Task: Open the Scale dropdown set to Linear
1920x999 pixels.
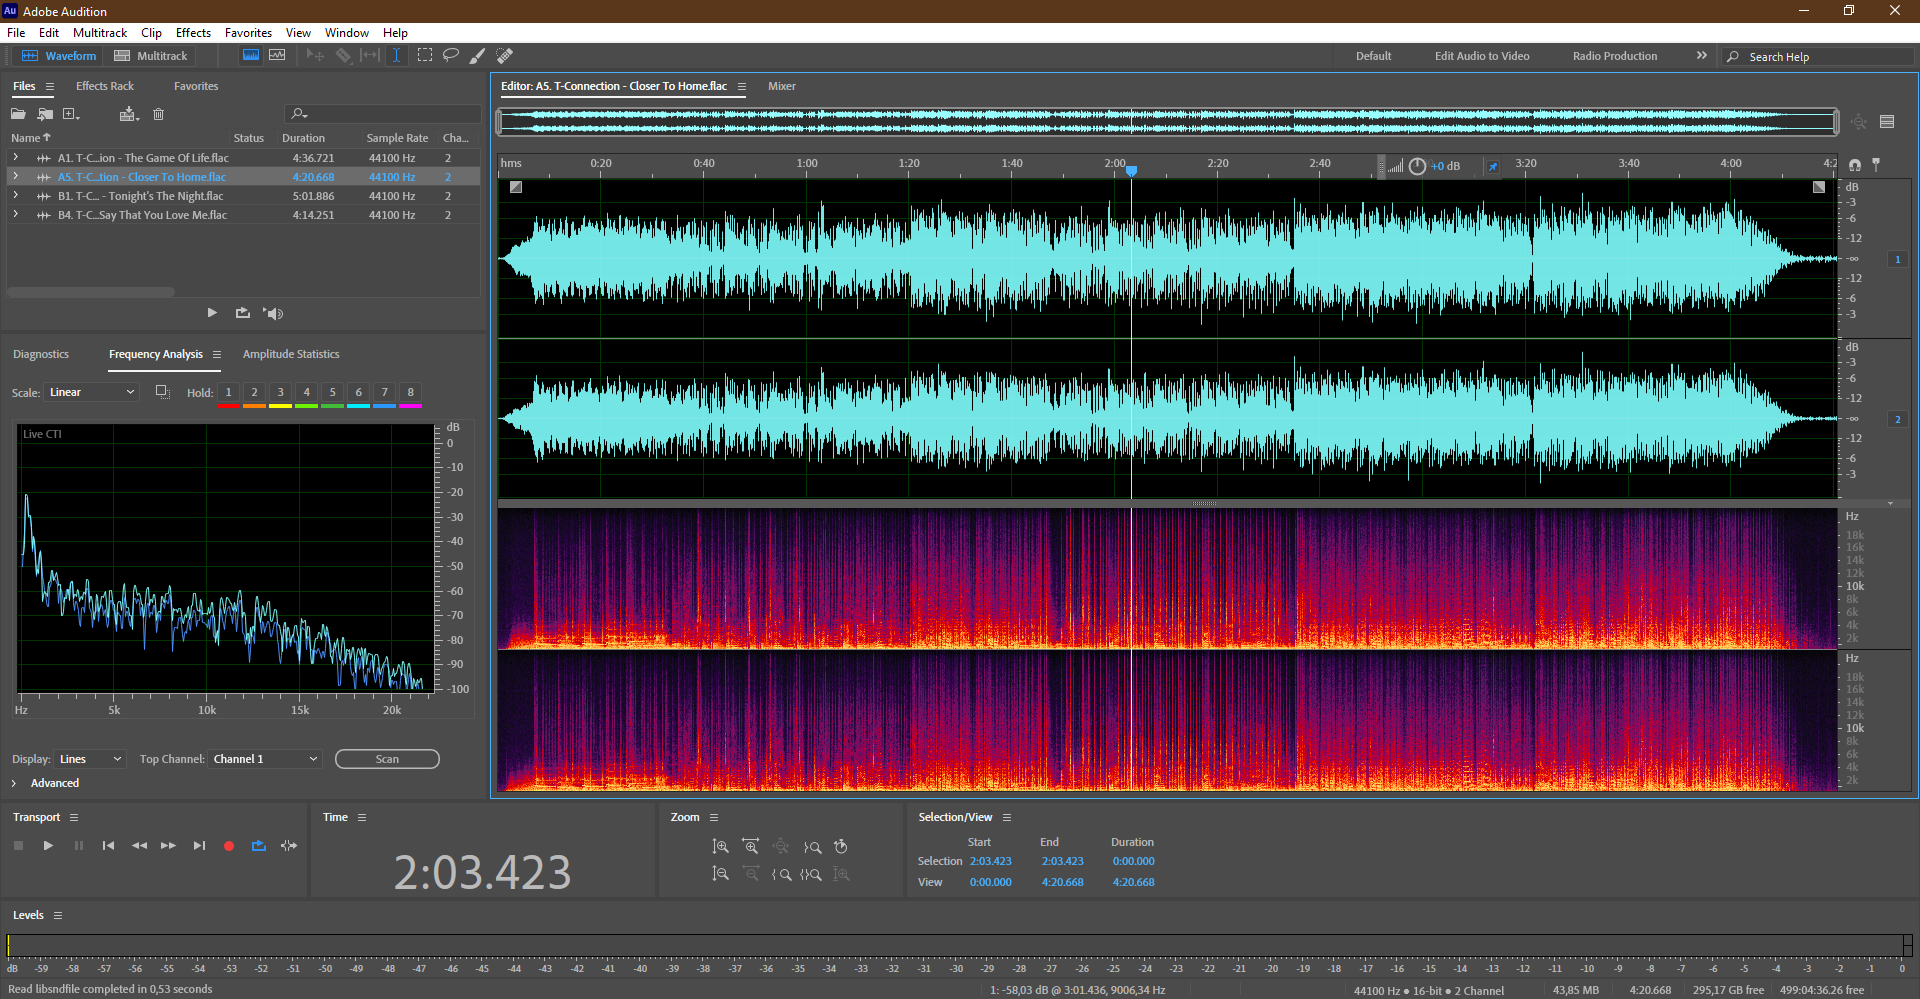Action: [x=91, y=392]
